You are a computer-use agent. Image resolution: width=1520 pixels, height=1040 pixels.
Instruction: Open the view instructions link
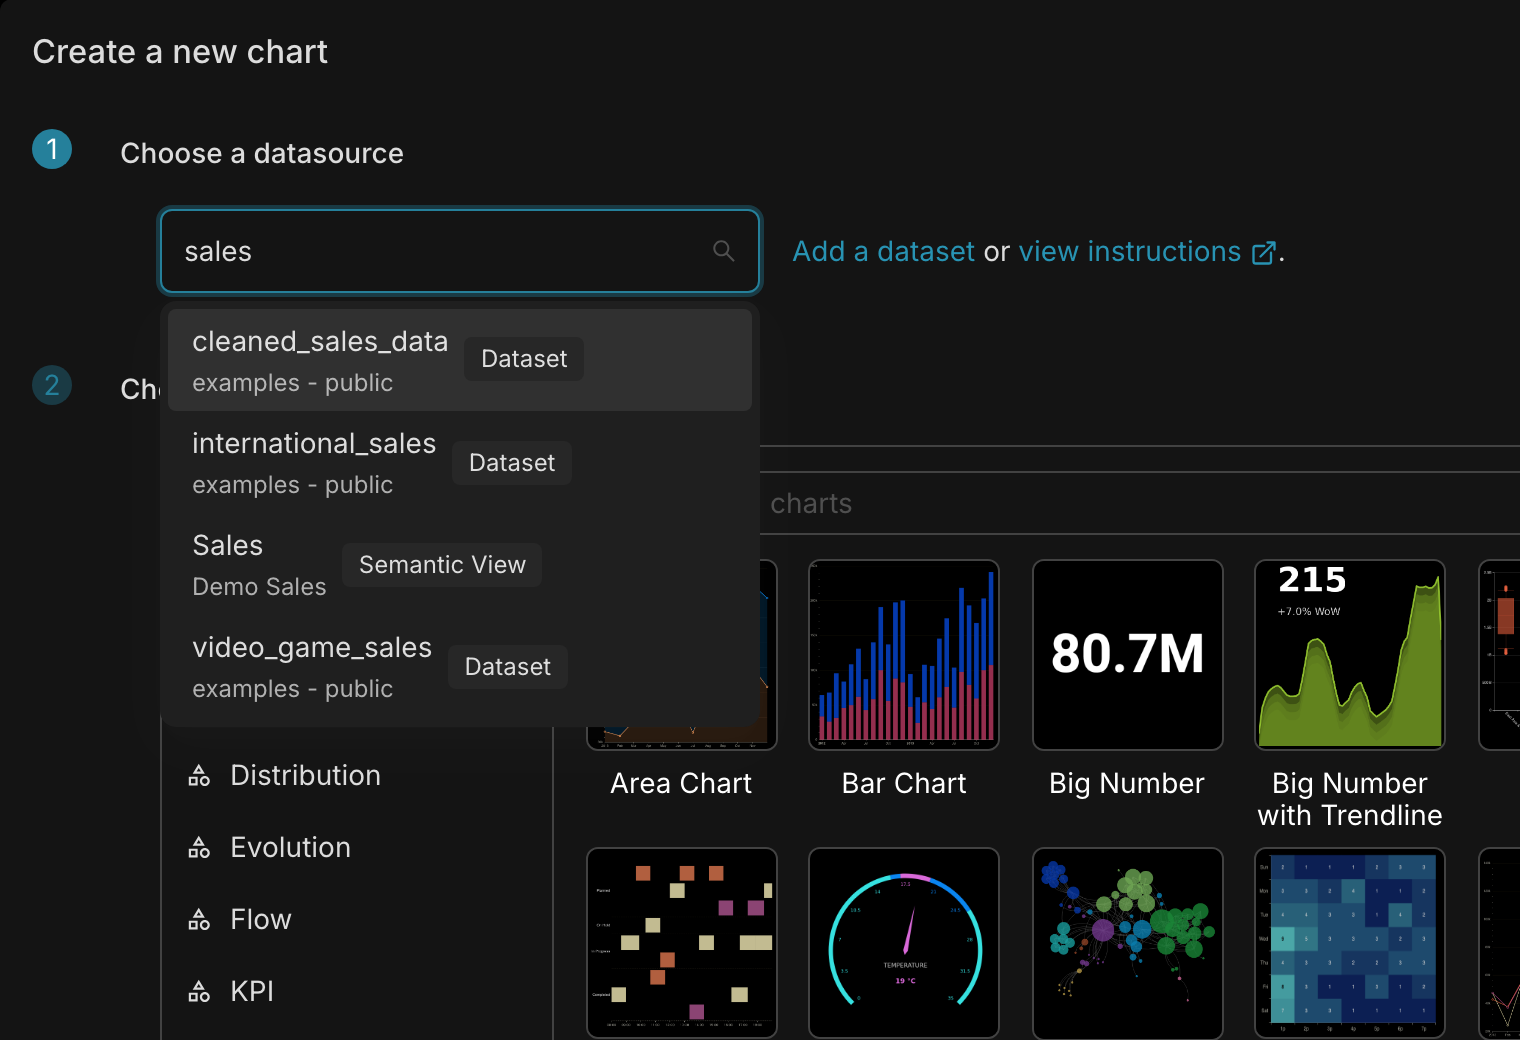click(x=1129, y=251)
